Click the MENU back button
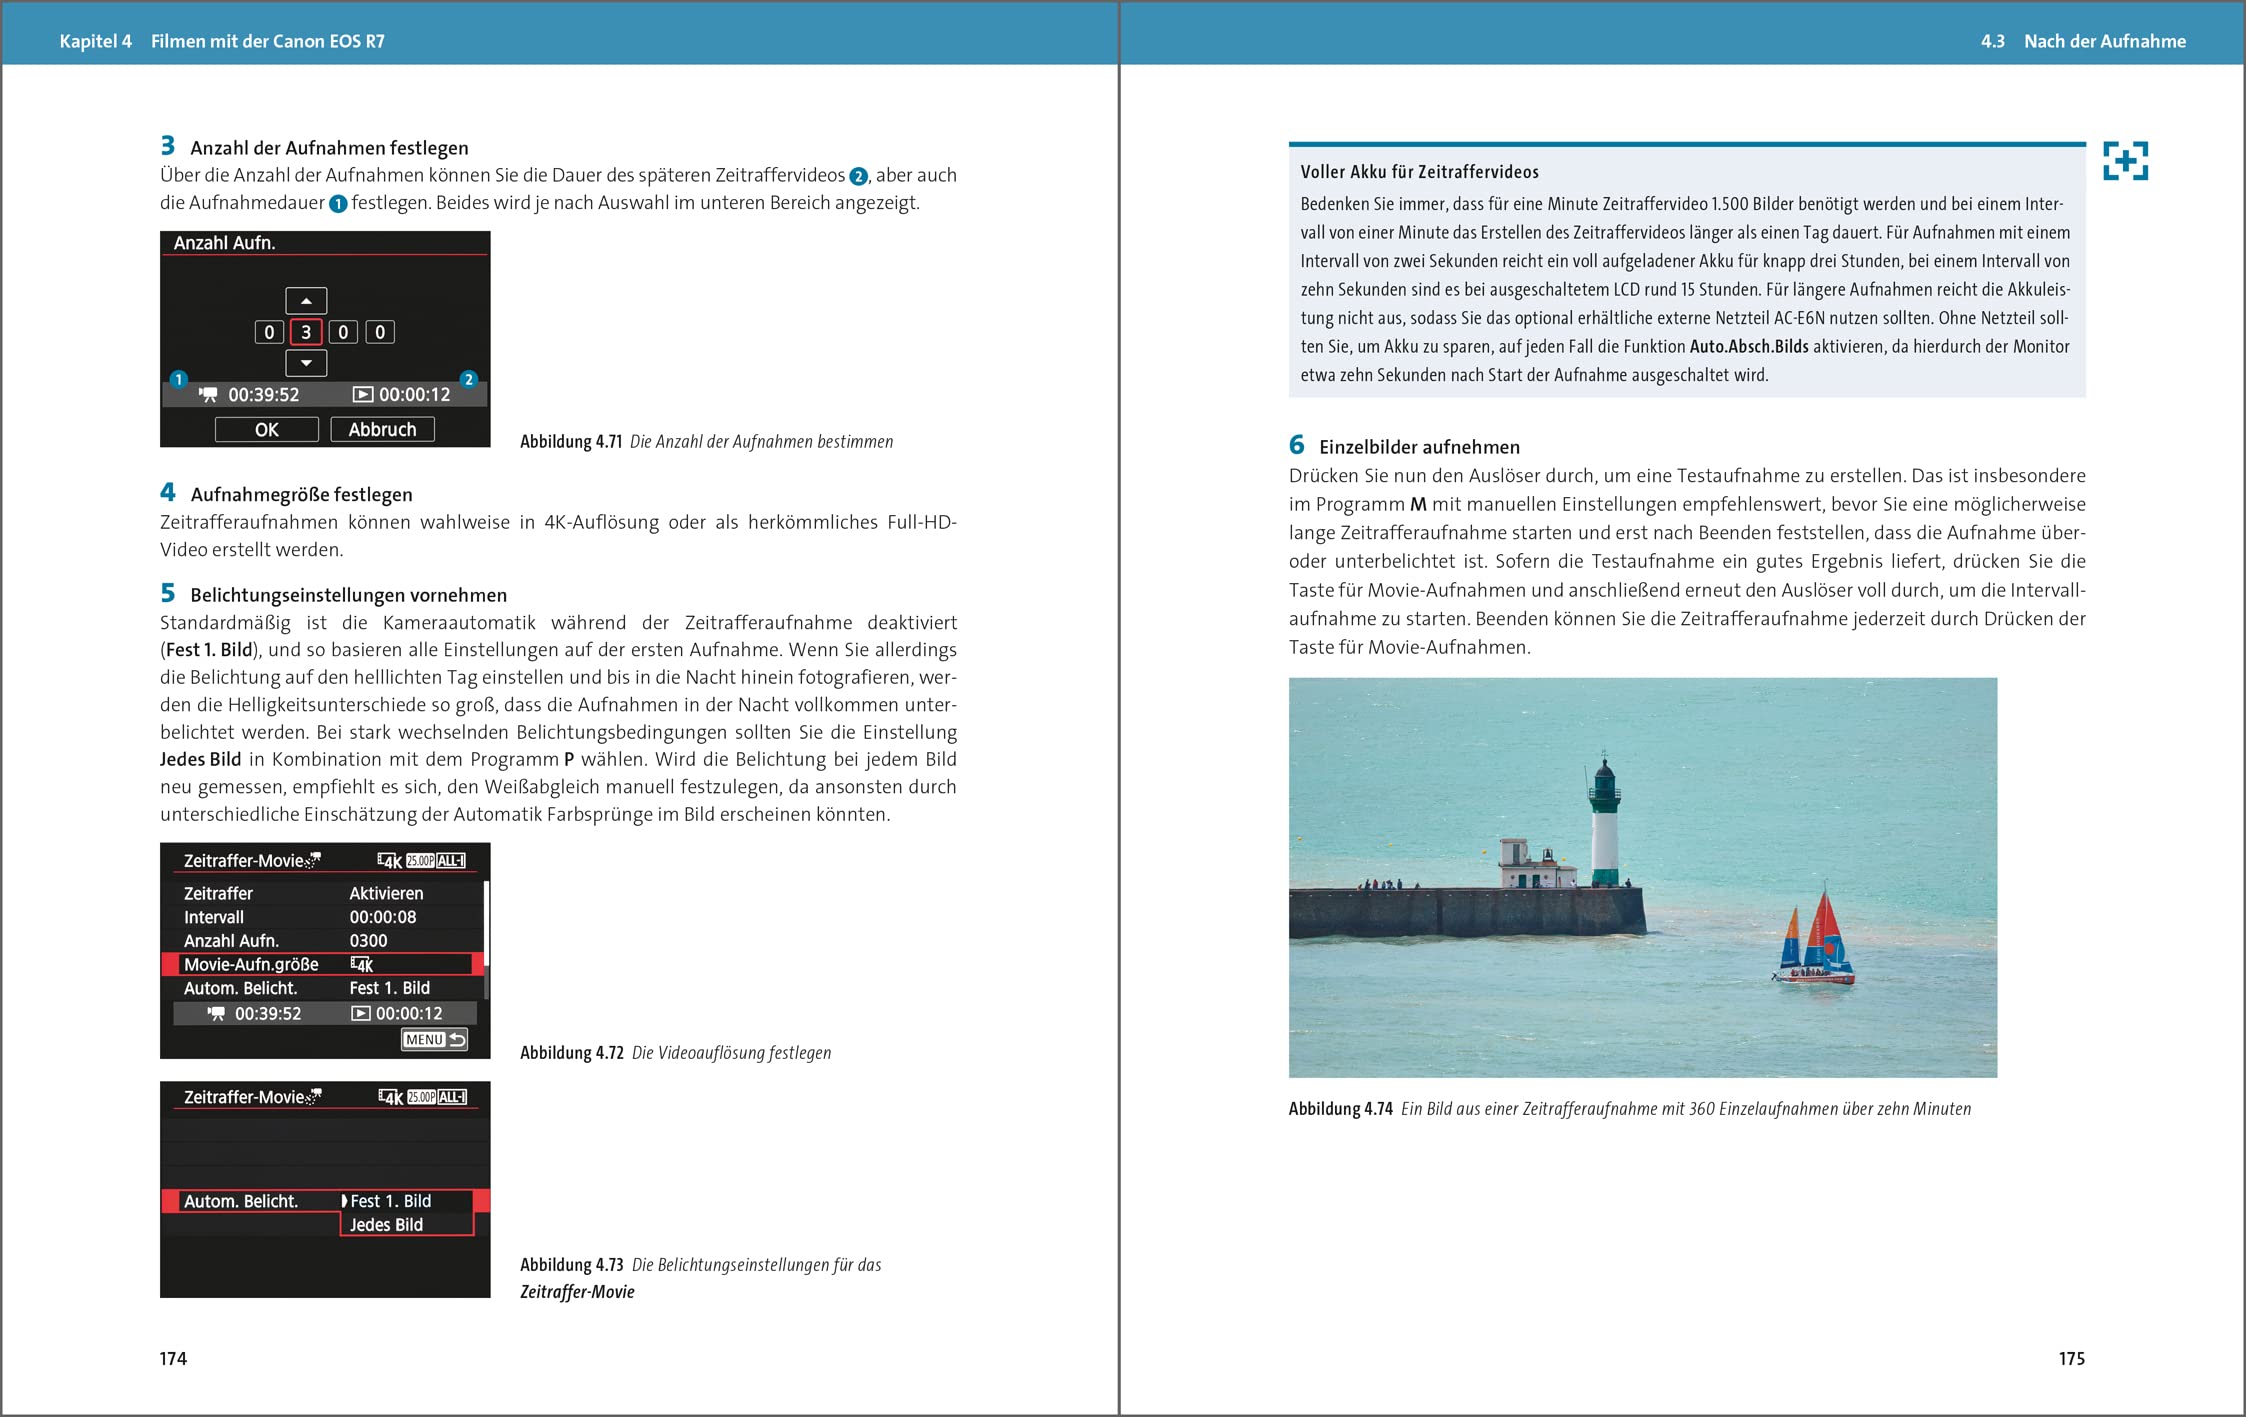Viewport: 2246px width, 1417px height. pyautogui.click(x=434, y=1040)
